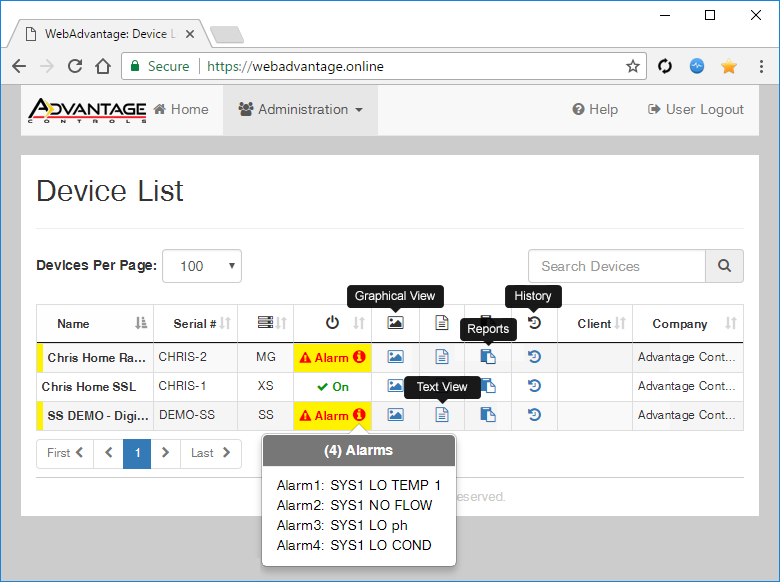
Task: Select Chris Home Ra... device name
Action: click(x=97, y=358)
